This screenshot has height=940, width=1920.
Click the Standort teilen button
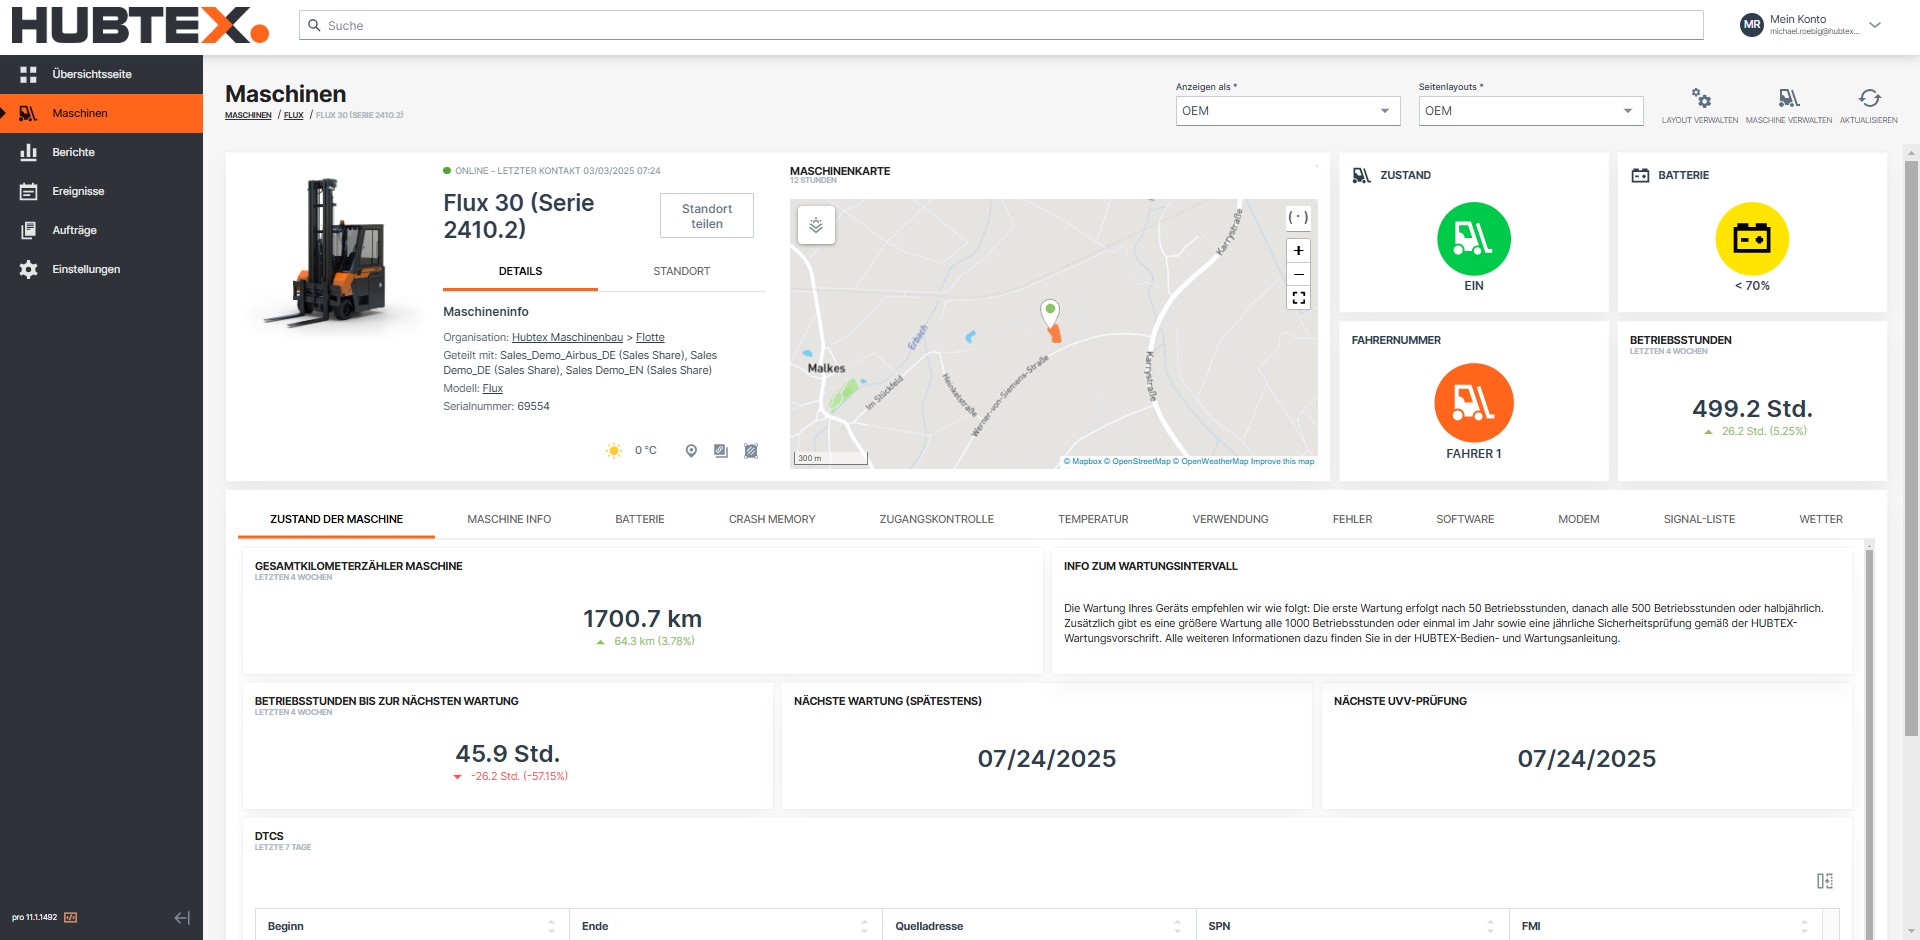tap(706, 216)
